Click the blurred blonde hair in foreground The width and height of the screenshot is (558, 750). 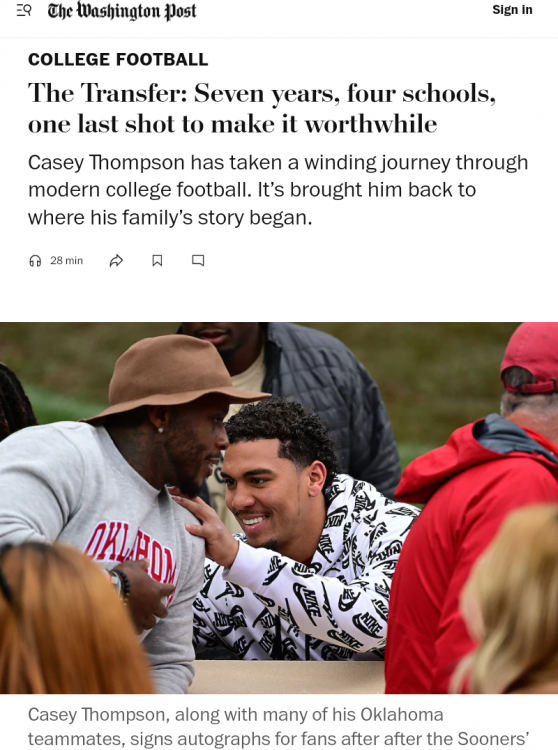(x=507, y=603)
